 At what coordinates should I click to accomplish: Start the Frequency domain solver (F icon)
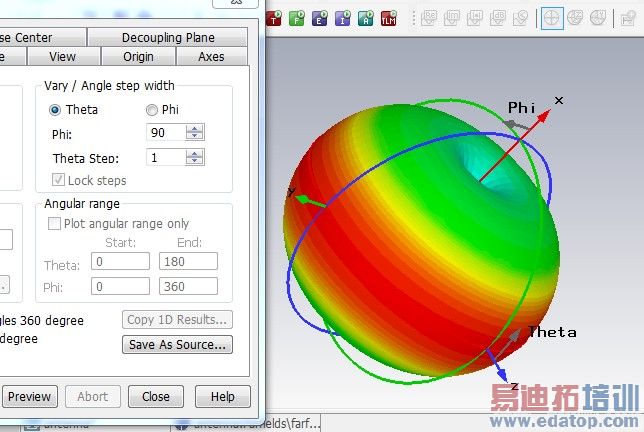[x=297, y=18]
